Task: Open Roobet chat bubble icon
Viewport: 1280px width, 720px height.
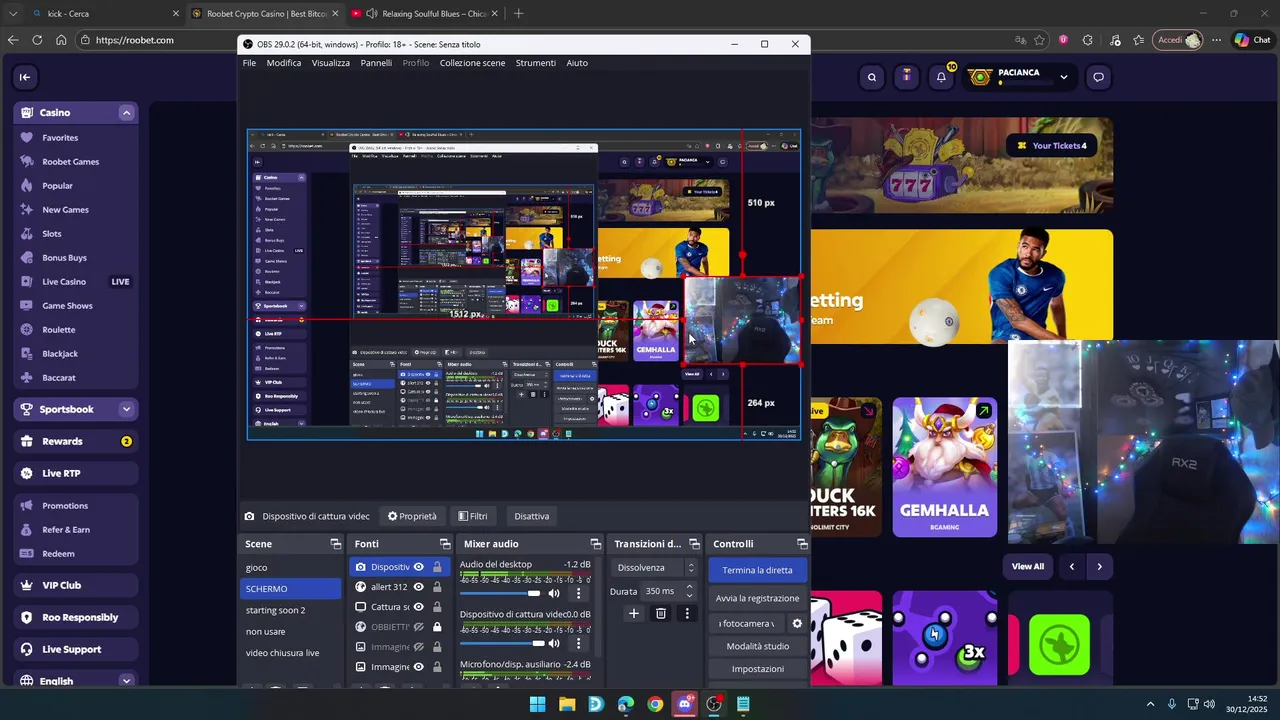Action: pos(1098,77)
